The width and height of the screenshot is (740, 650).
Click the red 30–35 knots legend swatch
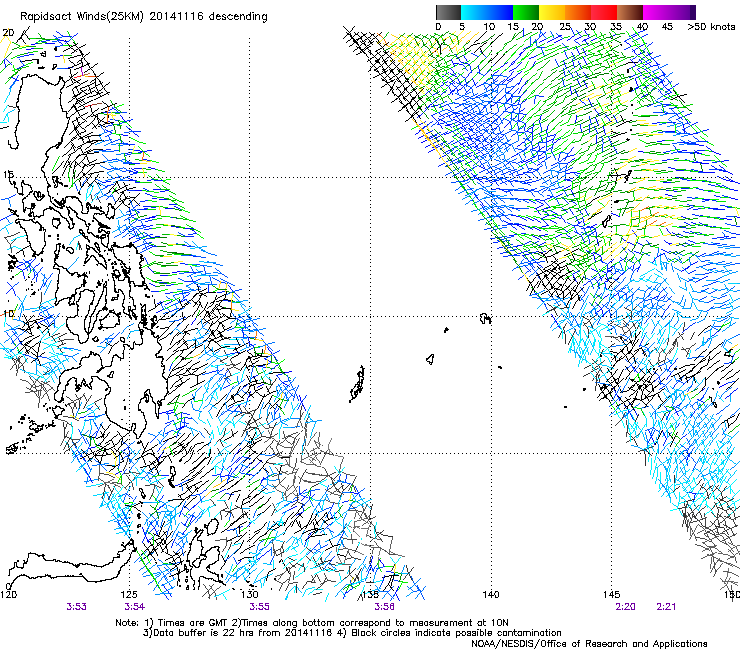pyautogui.click(x=604, y=12)
